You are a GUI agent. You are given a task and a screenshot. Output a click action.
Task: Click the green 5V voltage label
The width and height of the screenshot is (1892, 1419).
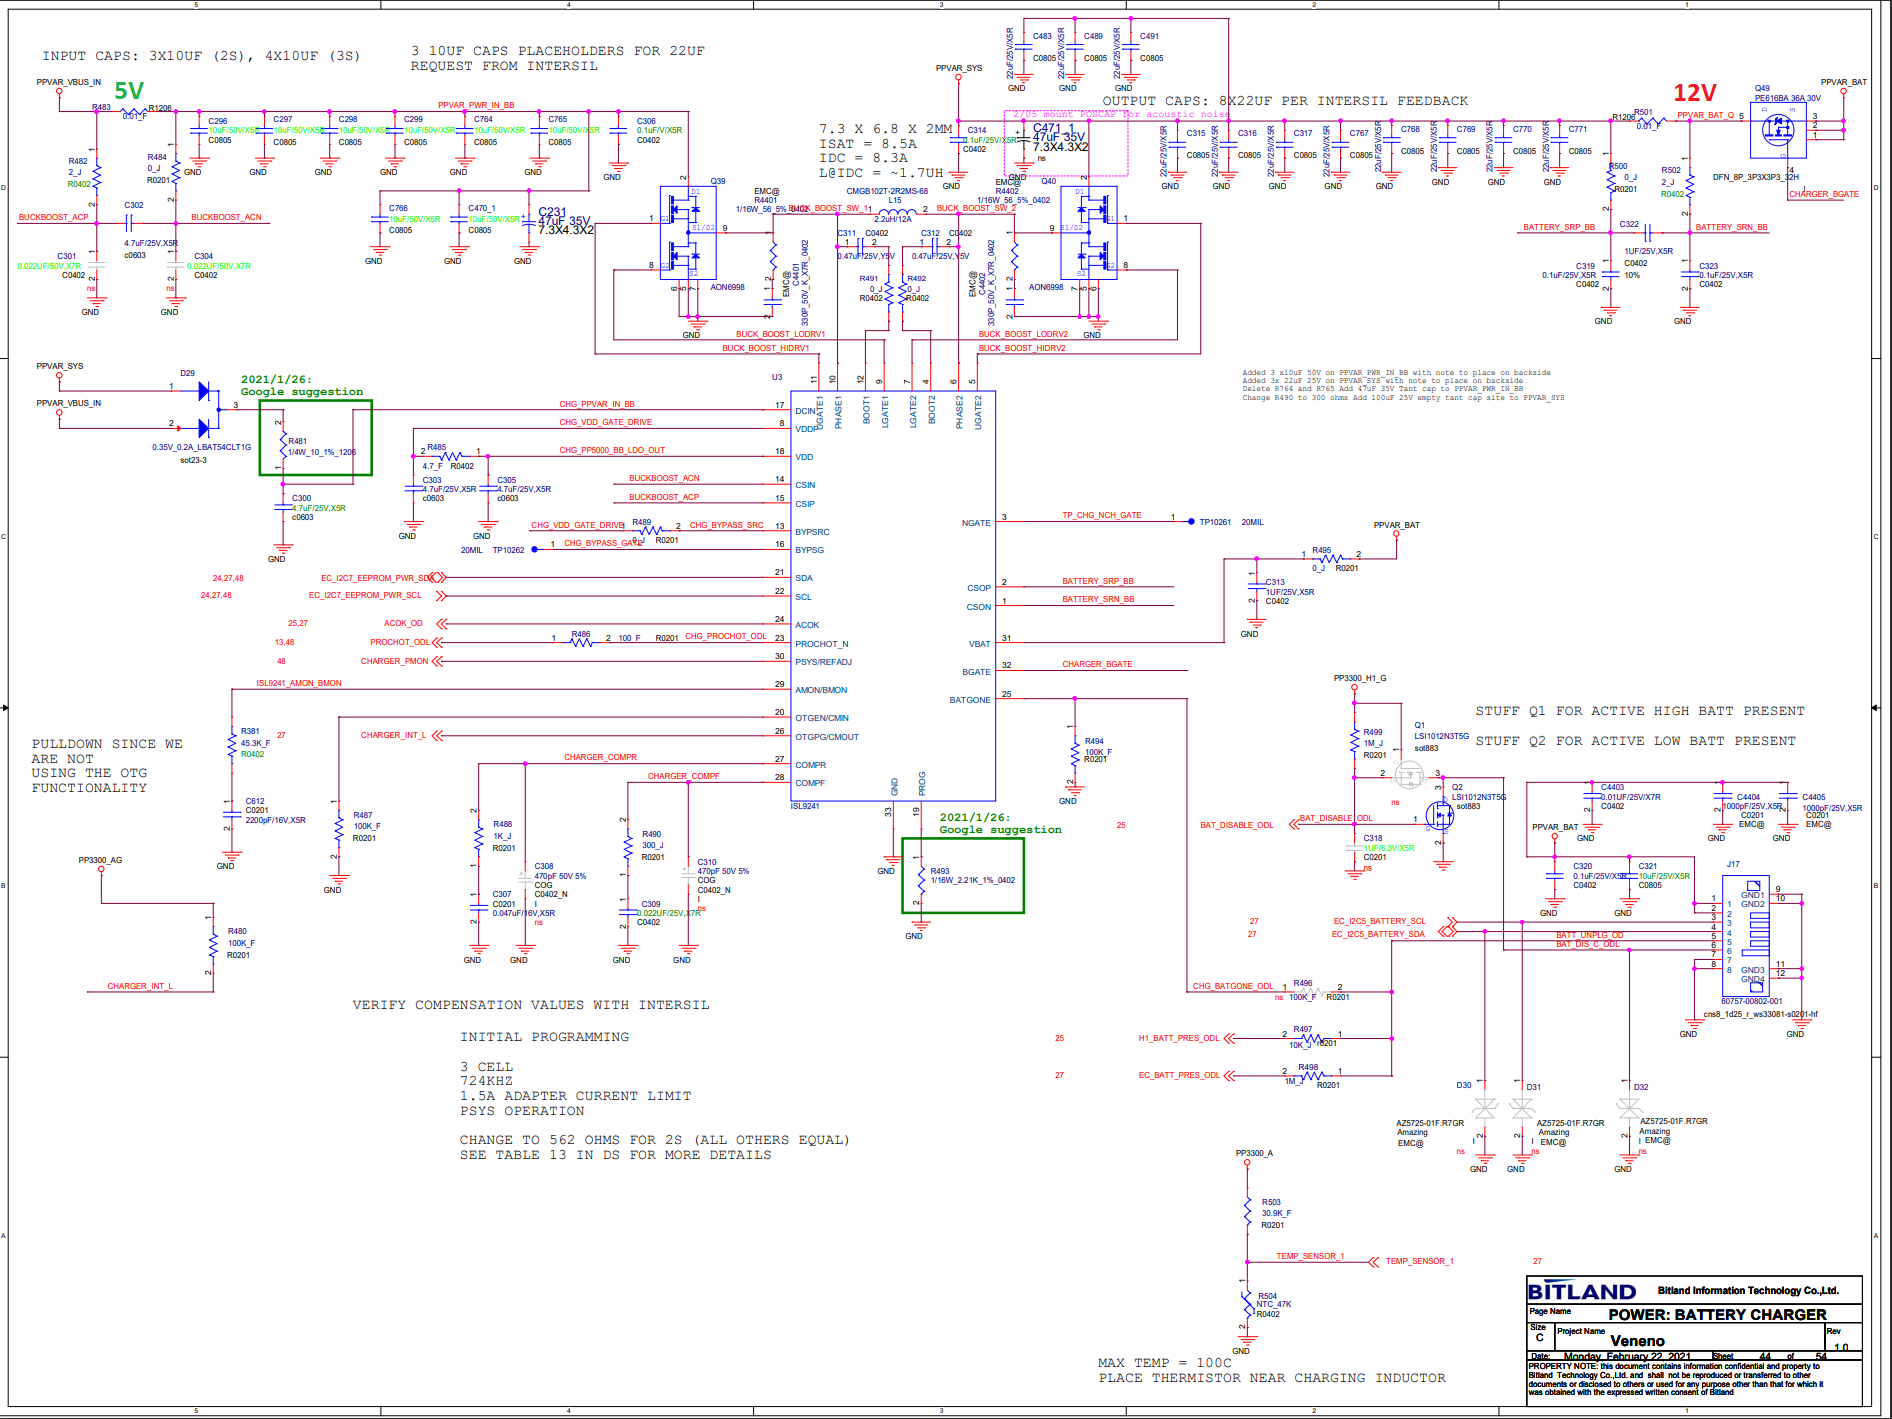pyautogui.click(x=129, y=92)
